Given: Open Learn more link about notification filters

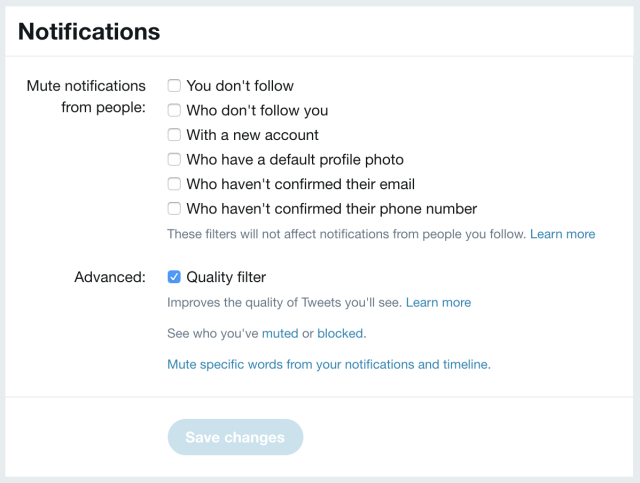Looking at the screenshot, I should (x=562, y=234).
